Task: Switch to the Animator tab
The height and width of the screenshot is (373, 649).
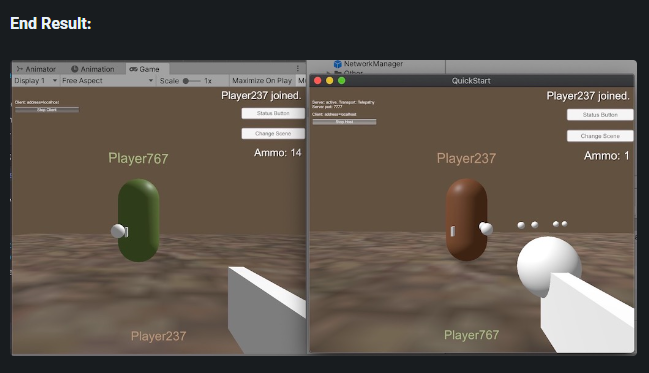Action: (36, 69)
